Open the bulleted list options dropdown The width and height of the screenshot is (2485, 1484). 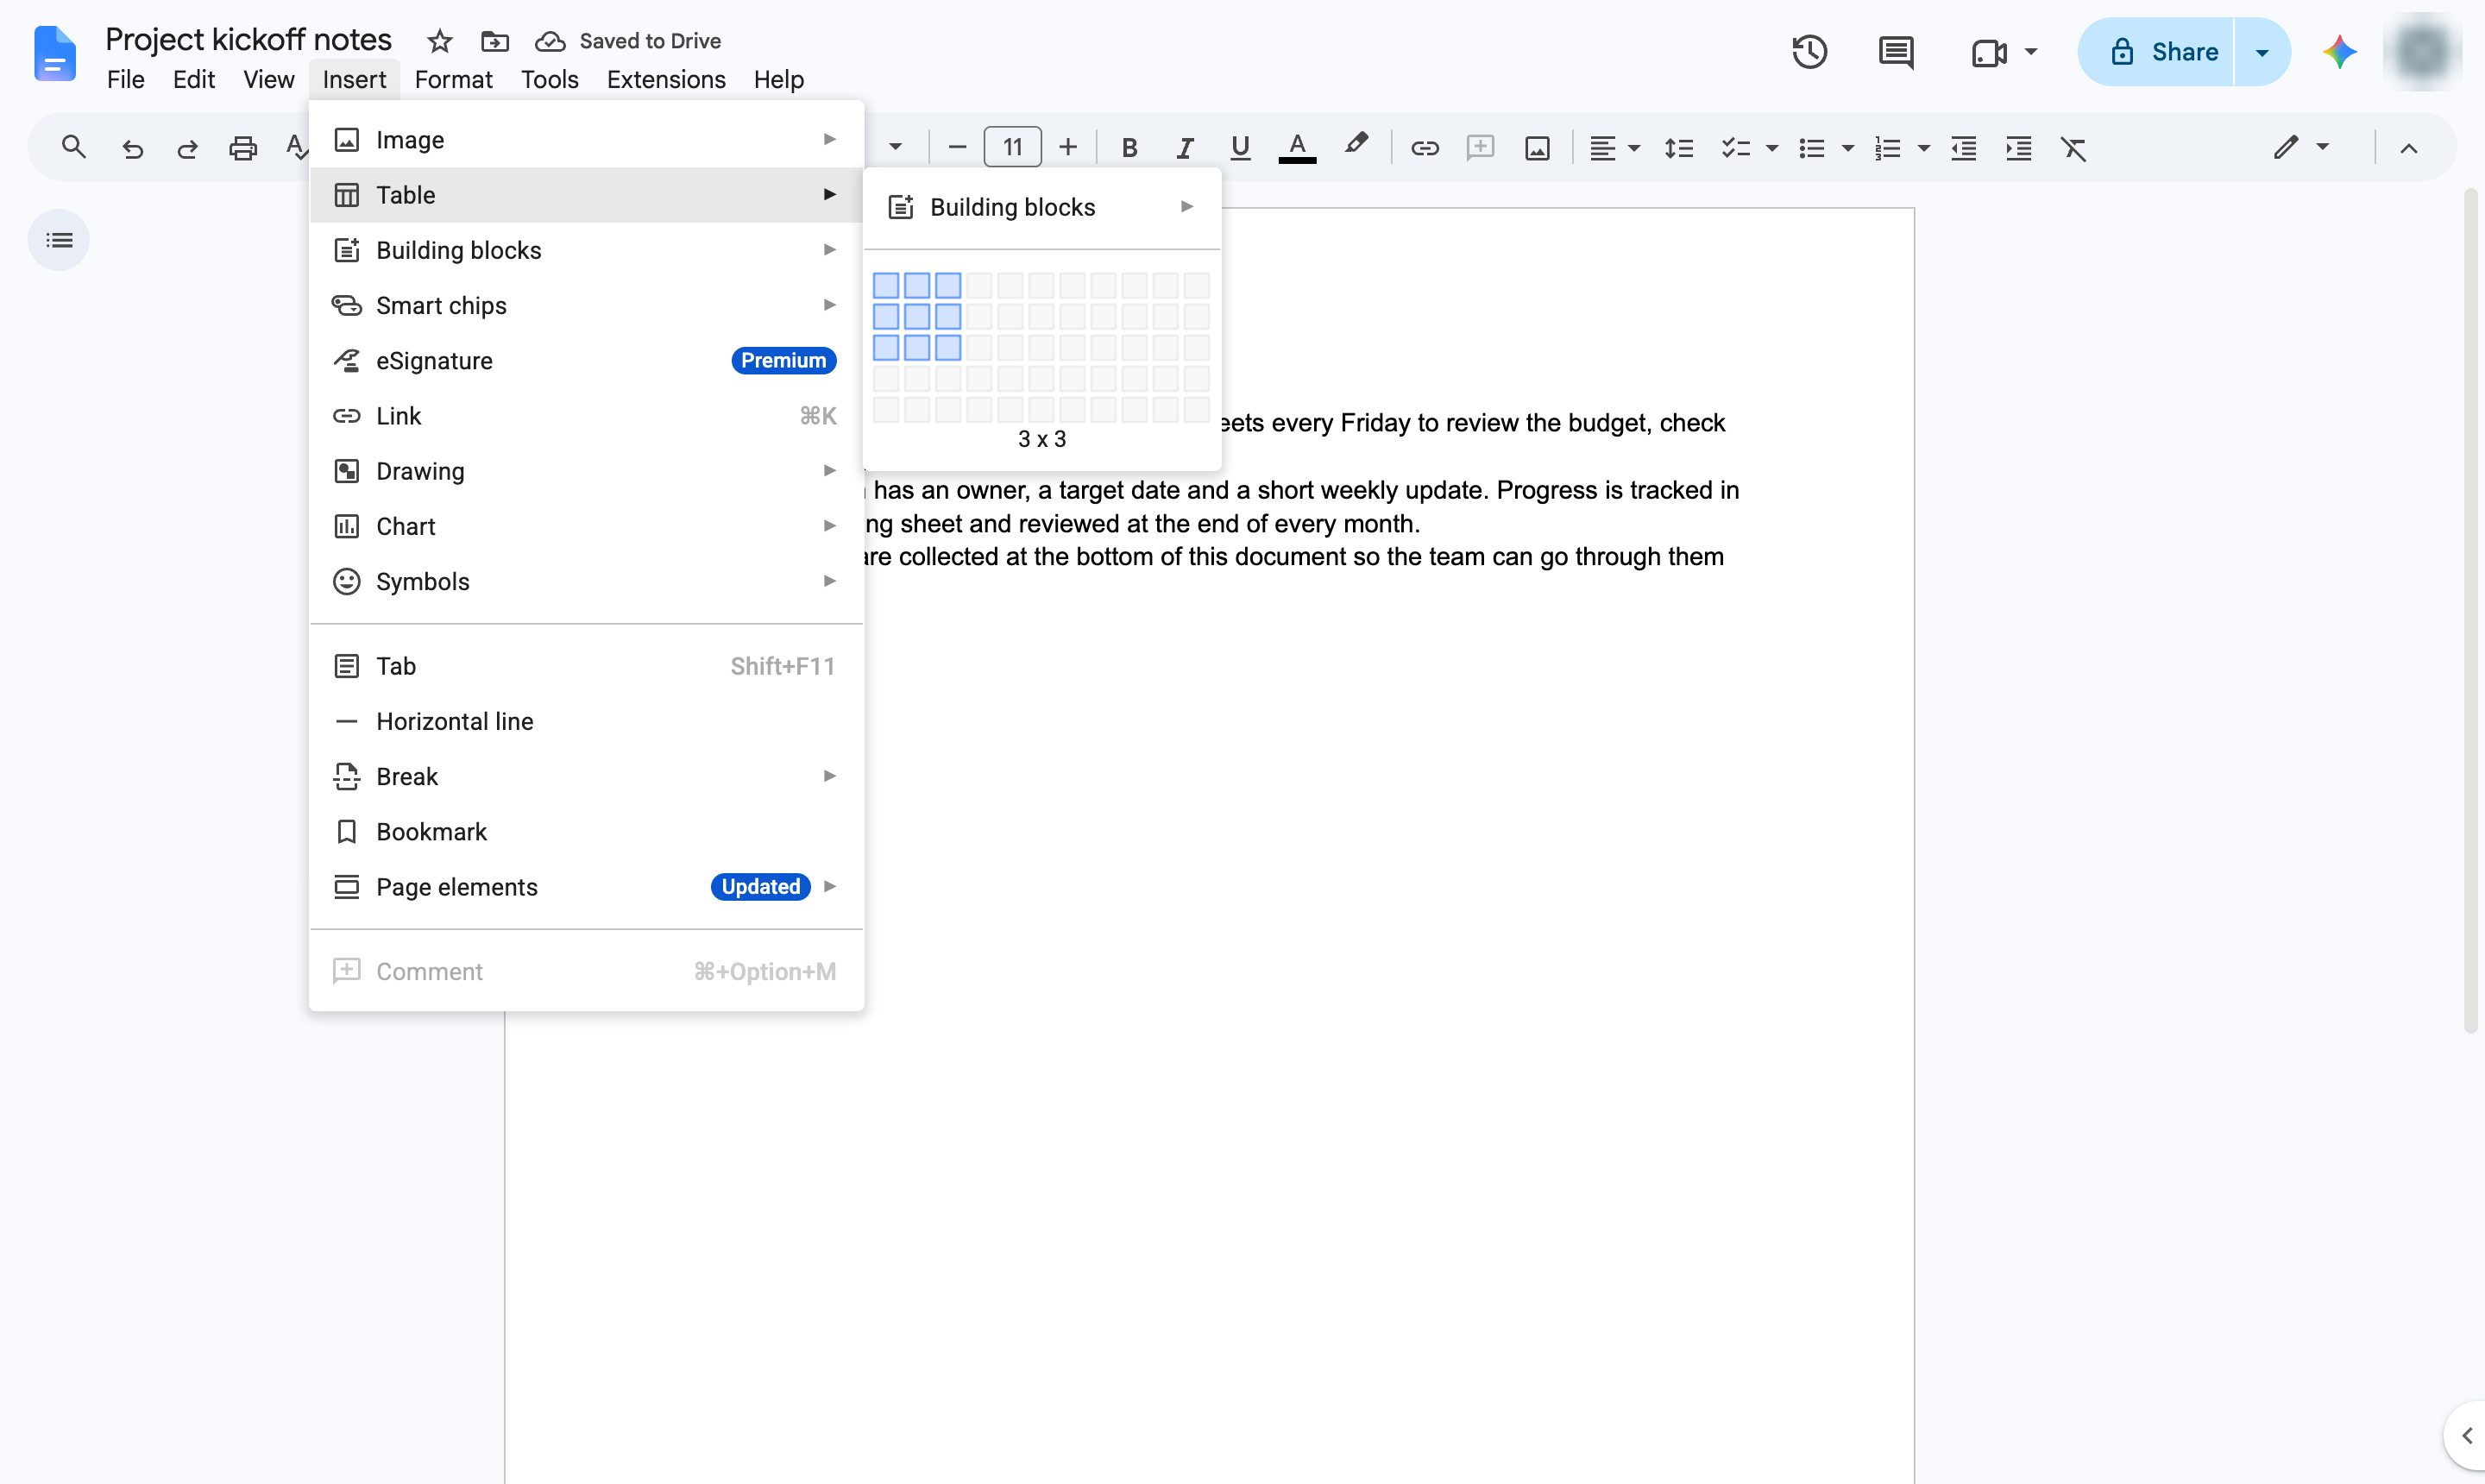pyautogui.click(x=1847, y=148)
